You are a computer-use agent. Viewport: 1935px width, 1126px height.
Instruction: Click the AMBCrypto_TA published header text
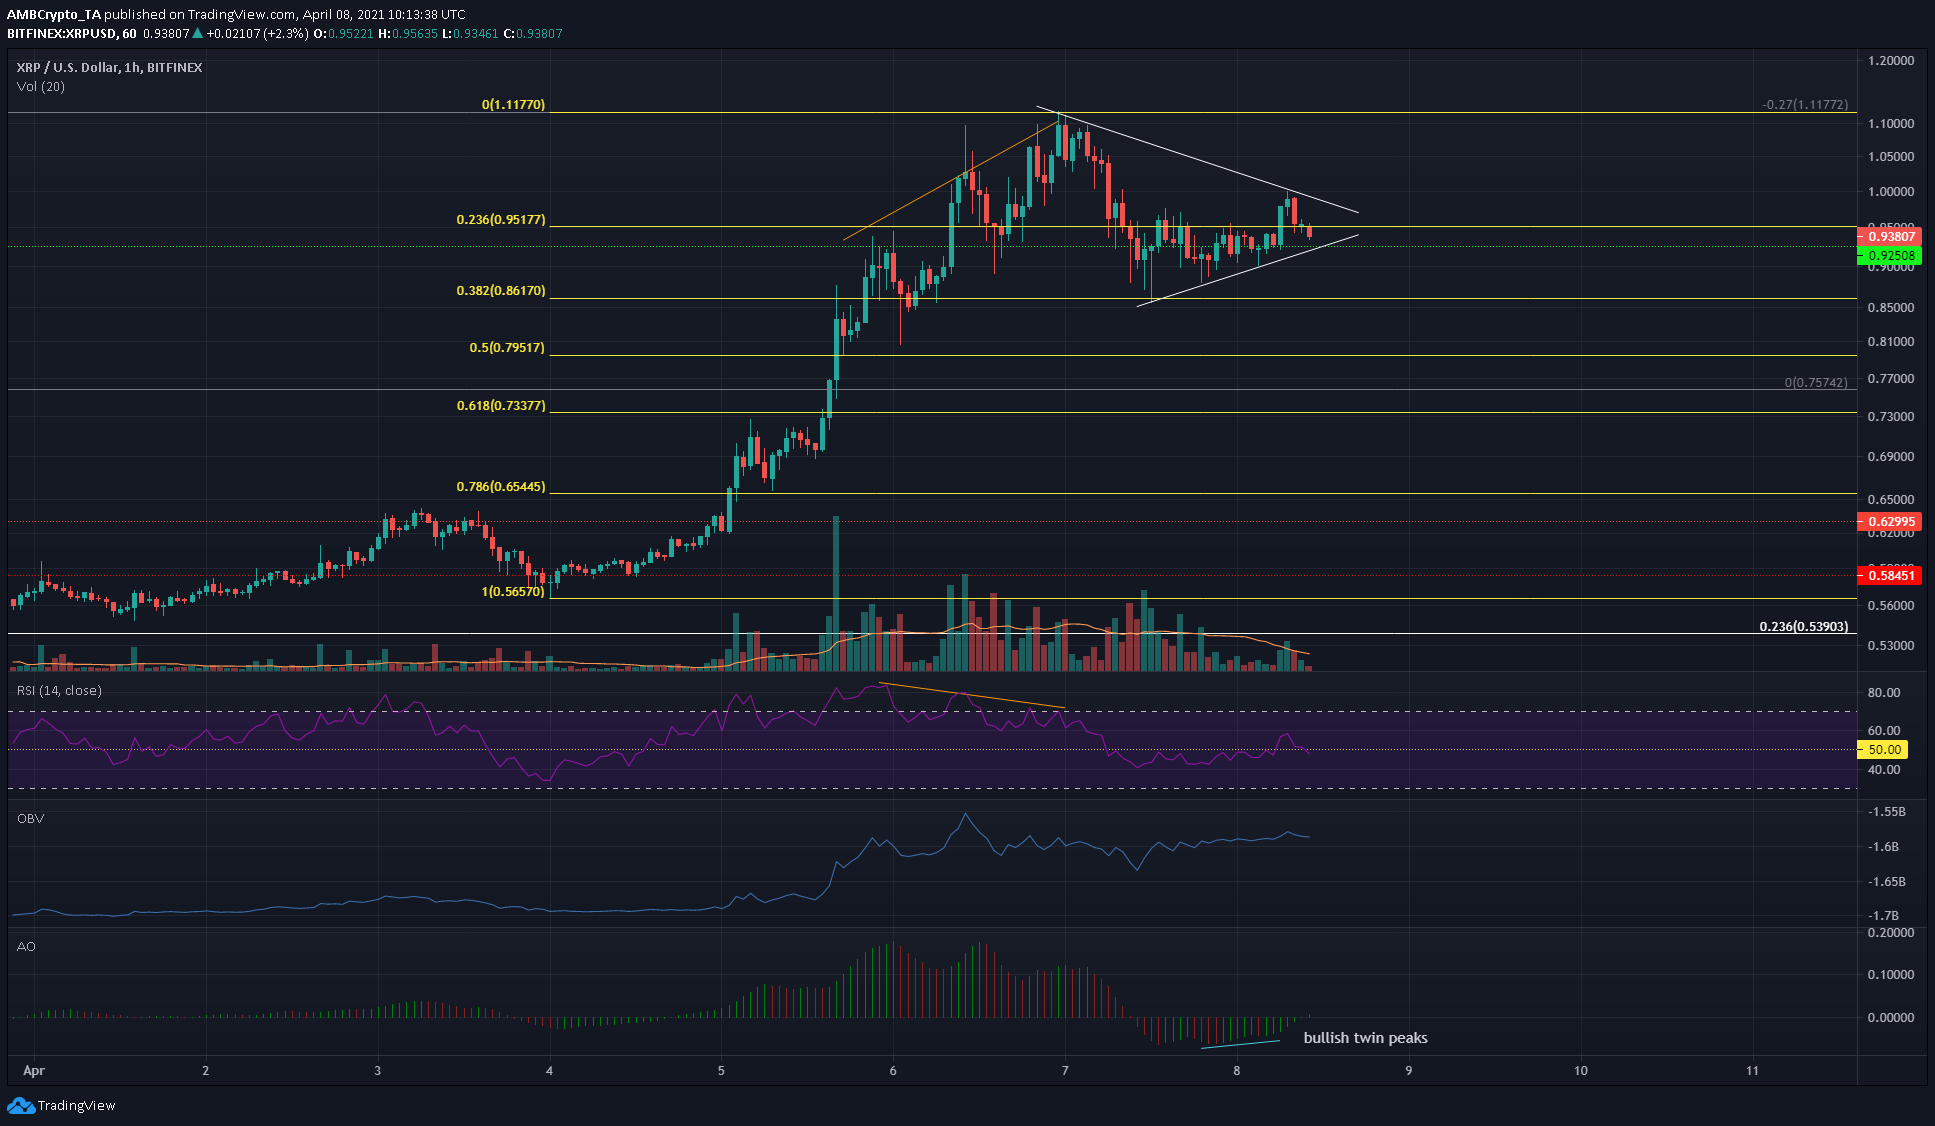236,14
